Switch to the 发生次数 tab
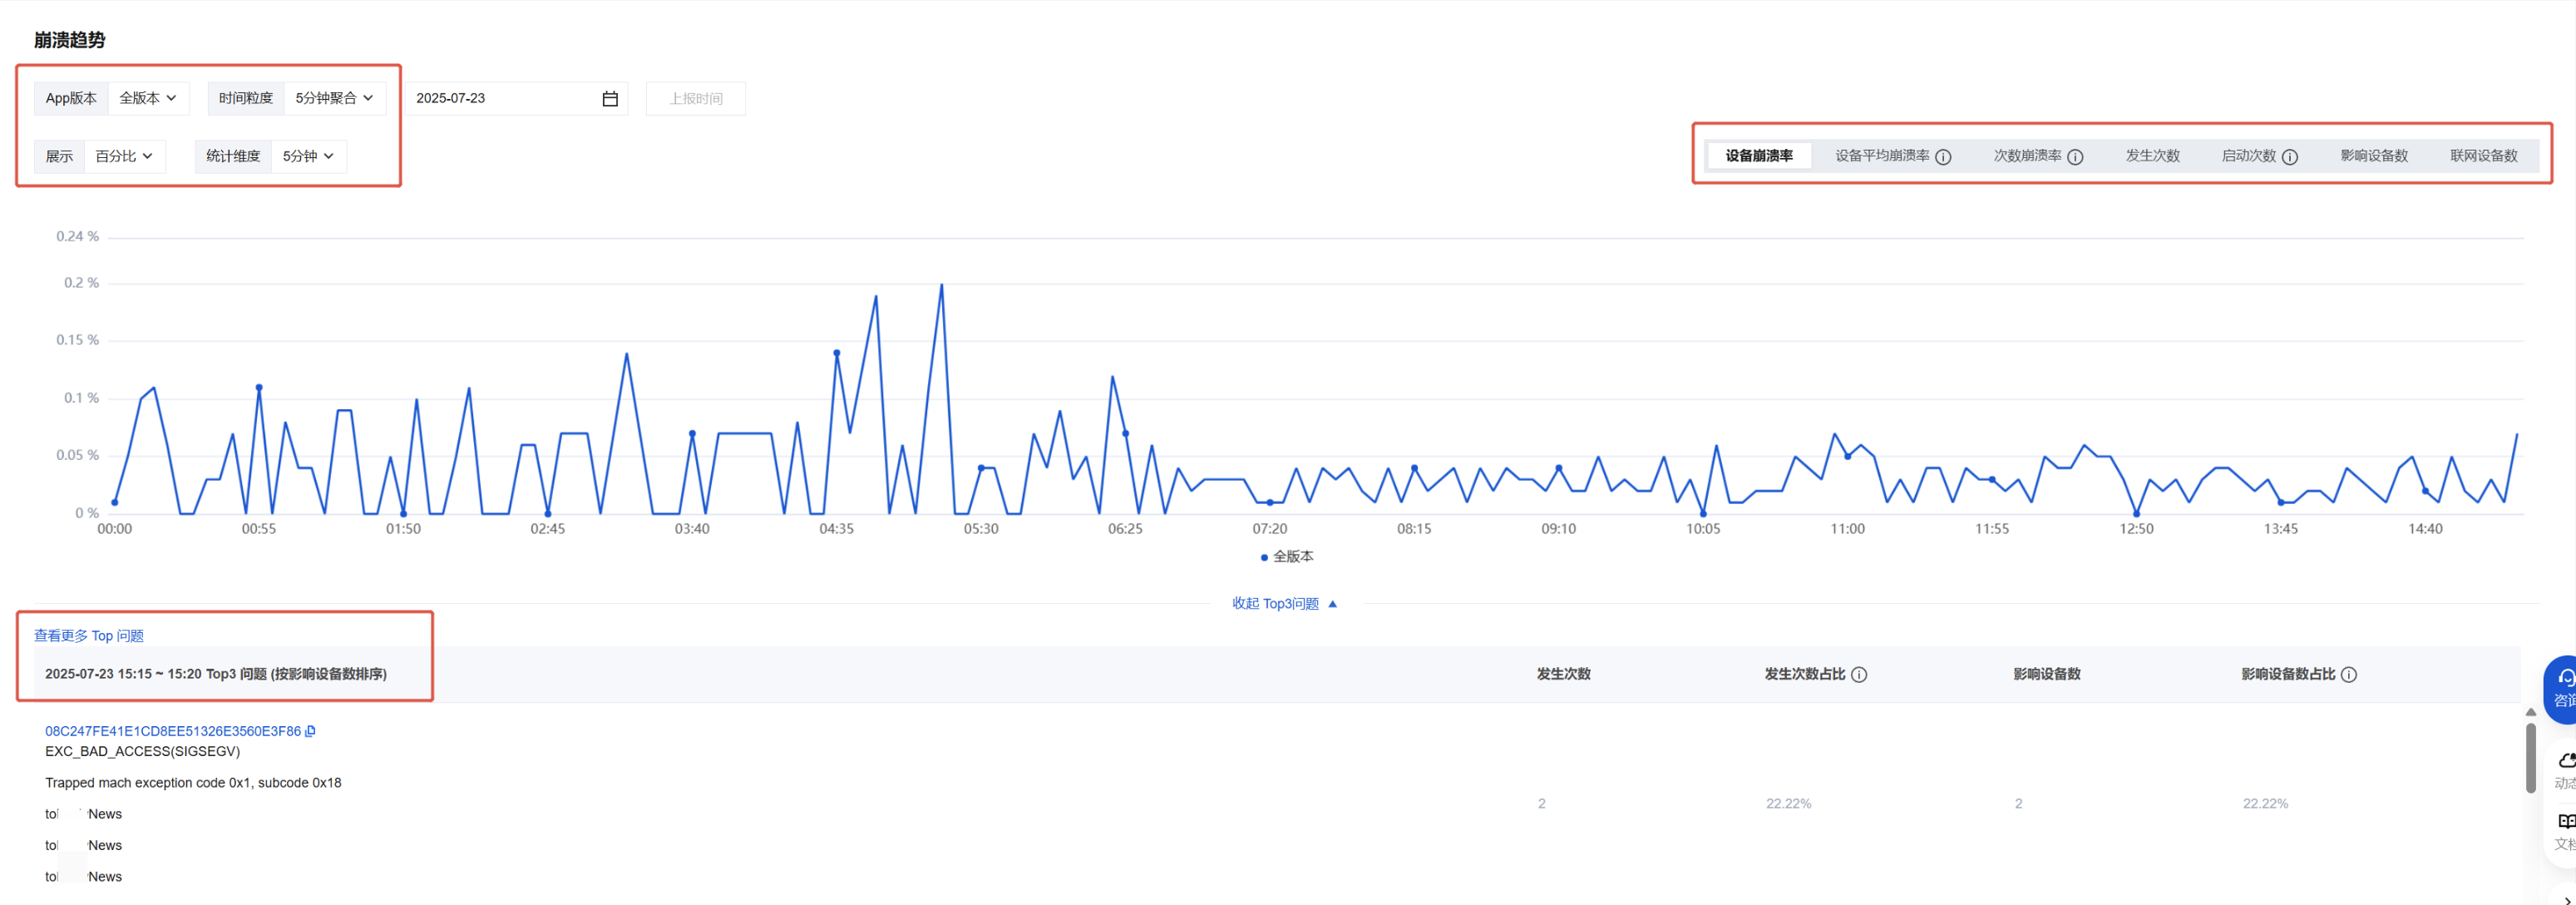The height and width of the screenshot is (905, 2576). coord(2152,156)
